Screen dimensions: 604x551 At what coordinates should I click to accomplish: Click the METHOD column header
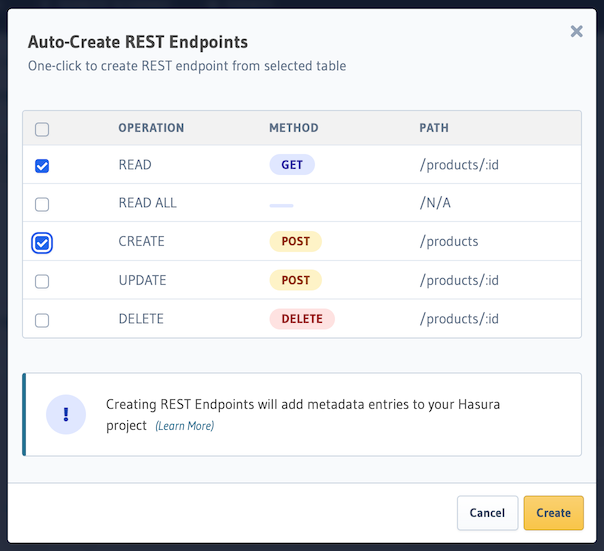click(x=294, y=128)
